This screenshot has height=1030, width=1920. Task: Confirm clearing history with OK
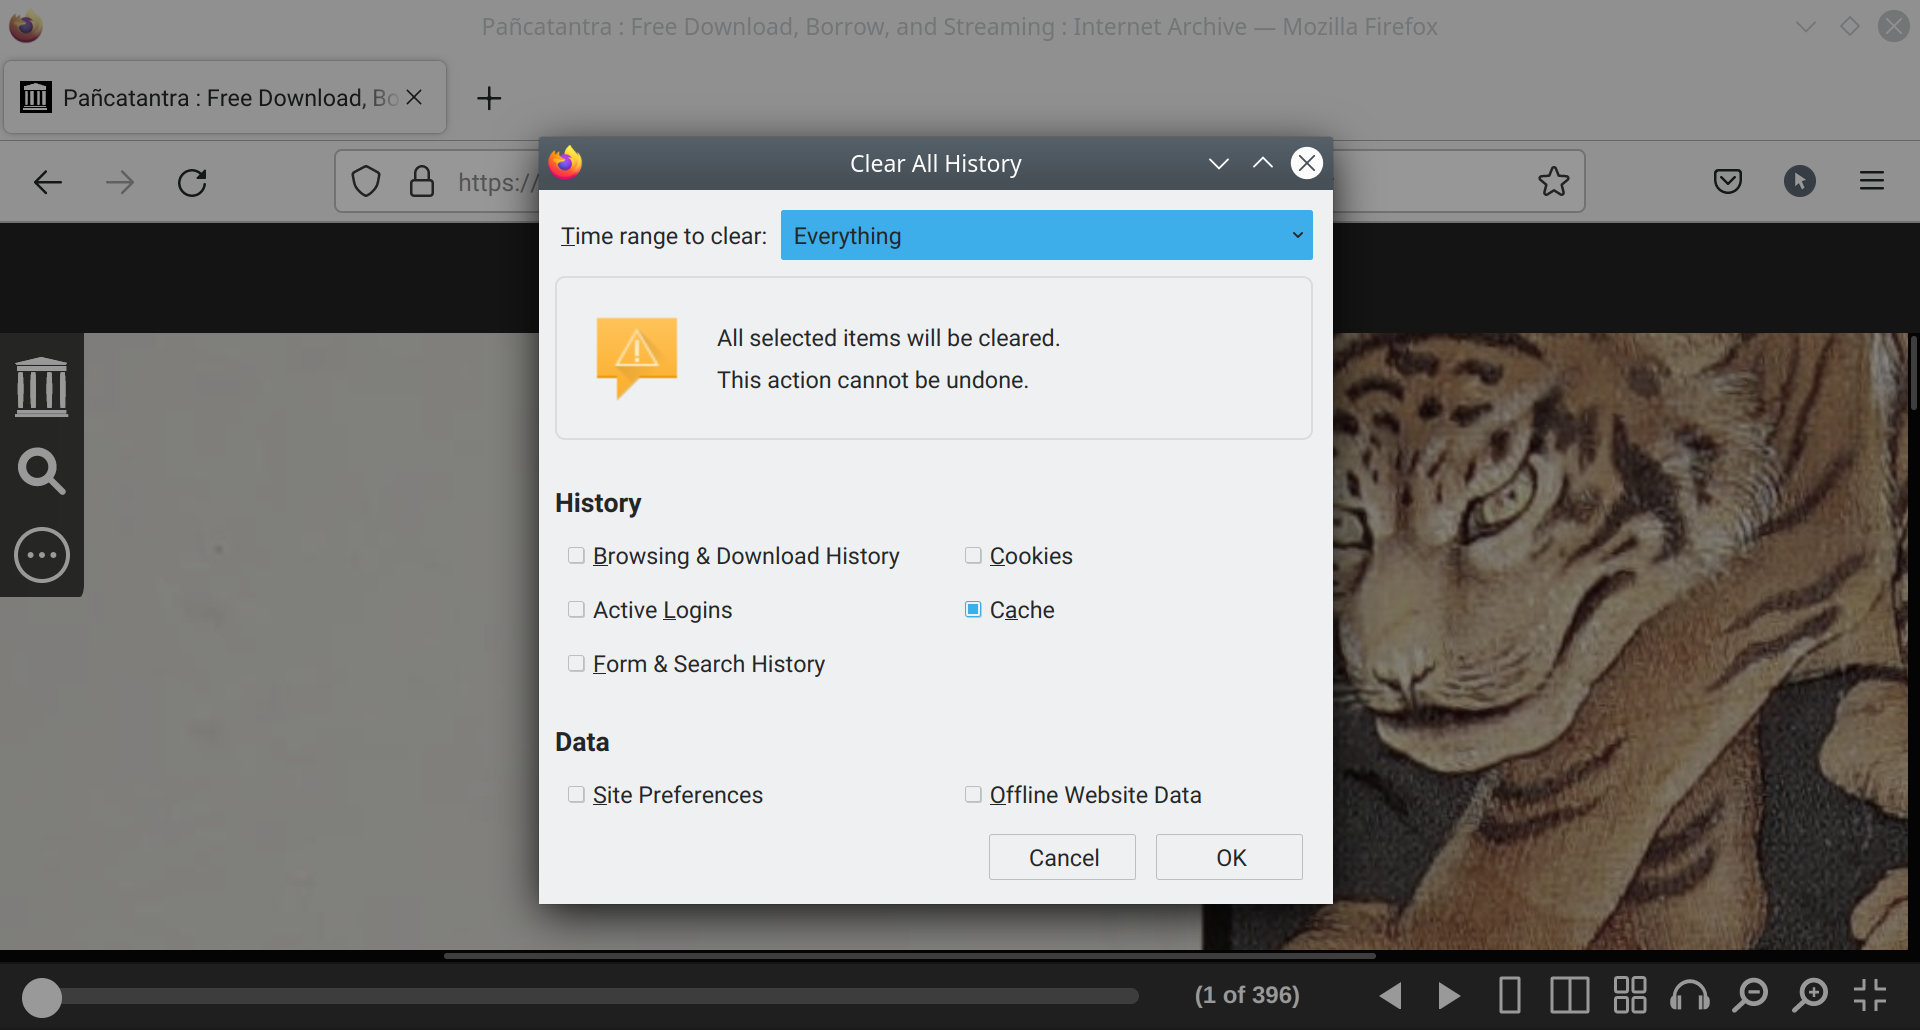click(x=1229, y=858)
